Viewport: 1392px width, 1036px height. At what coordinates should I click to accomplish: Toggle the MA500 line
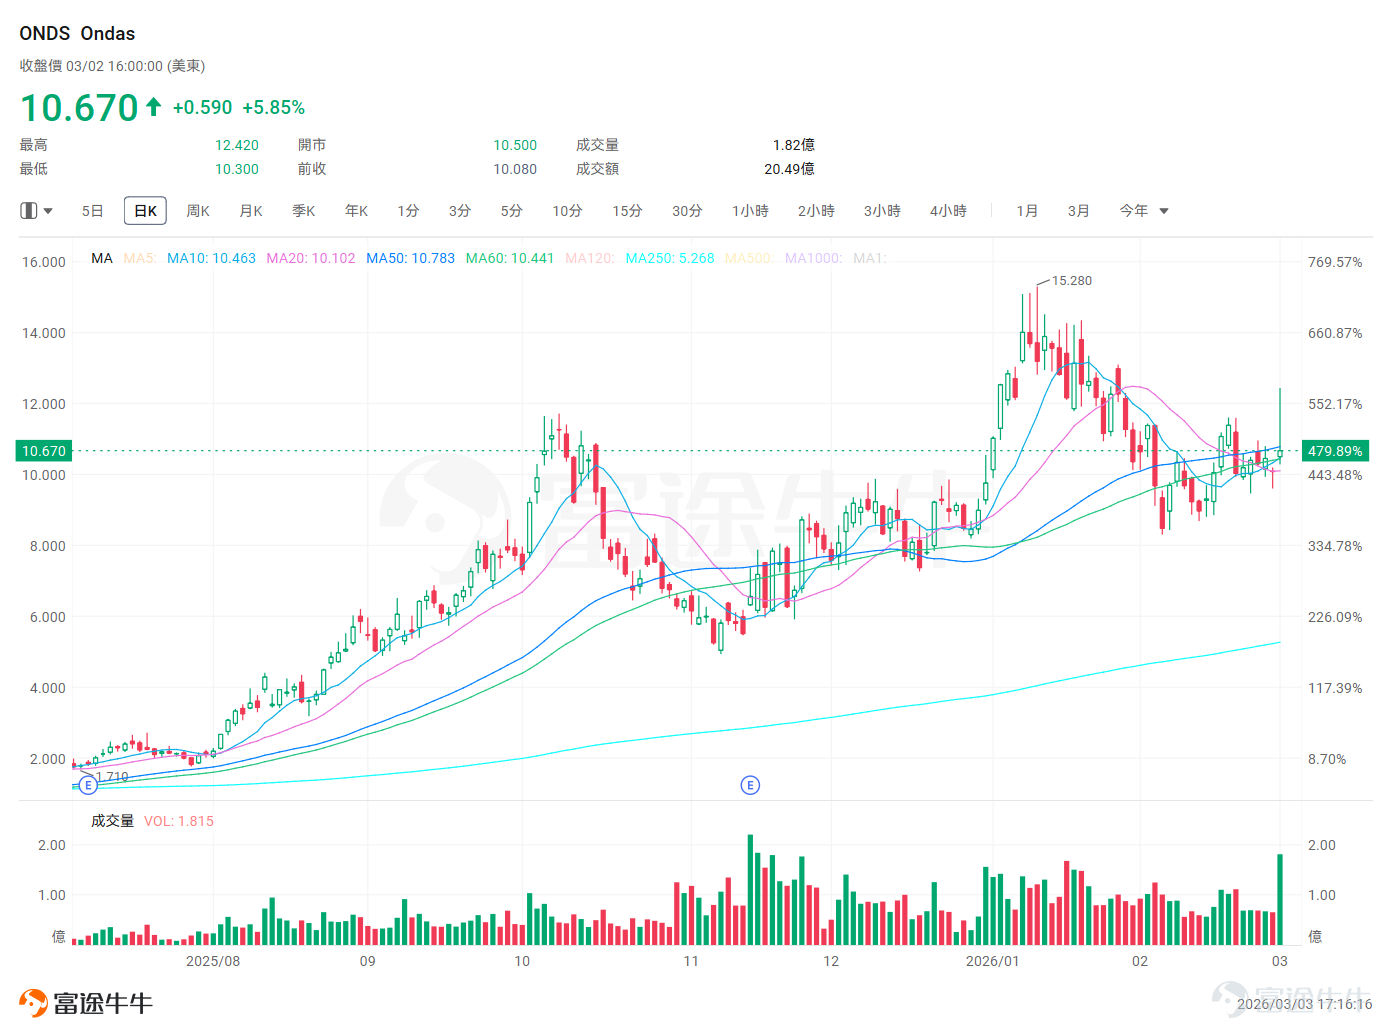pyautogui.click(x=749, y=258)
